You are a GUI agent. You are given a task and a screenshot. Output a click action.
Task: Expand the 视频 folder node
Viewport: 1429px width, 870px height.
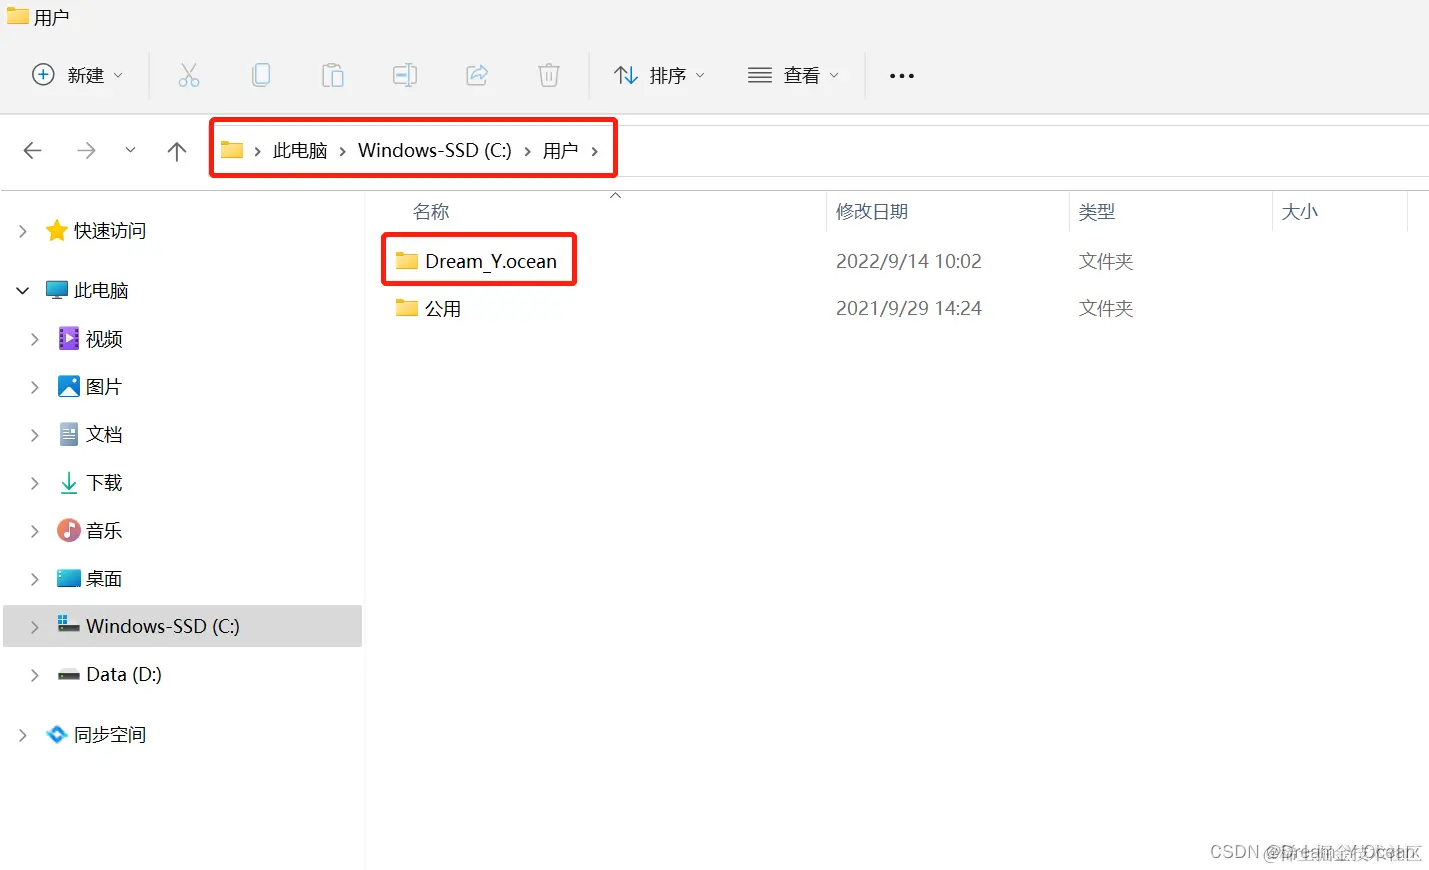click(35, 339)
